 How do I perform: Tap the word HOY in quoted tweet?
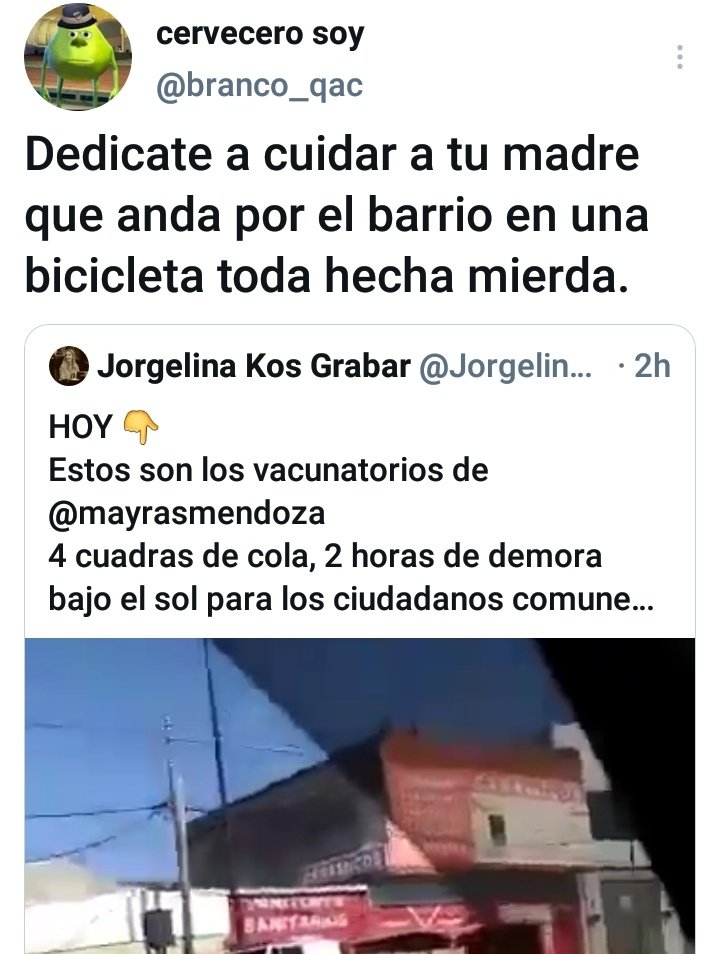80,427
